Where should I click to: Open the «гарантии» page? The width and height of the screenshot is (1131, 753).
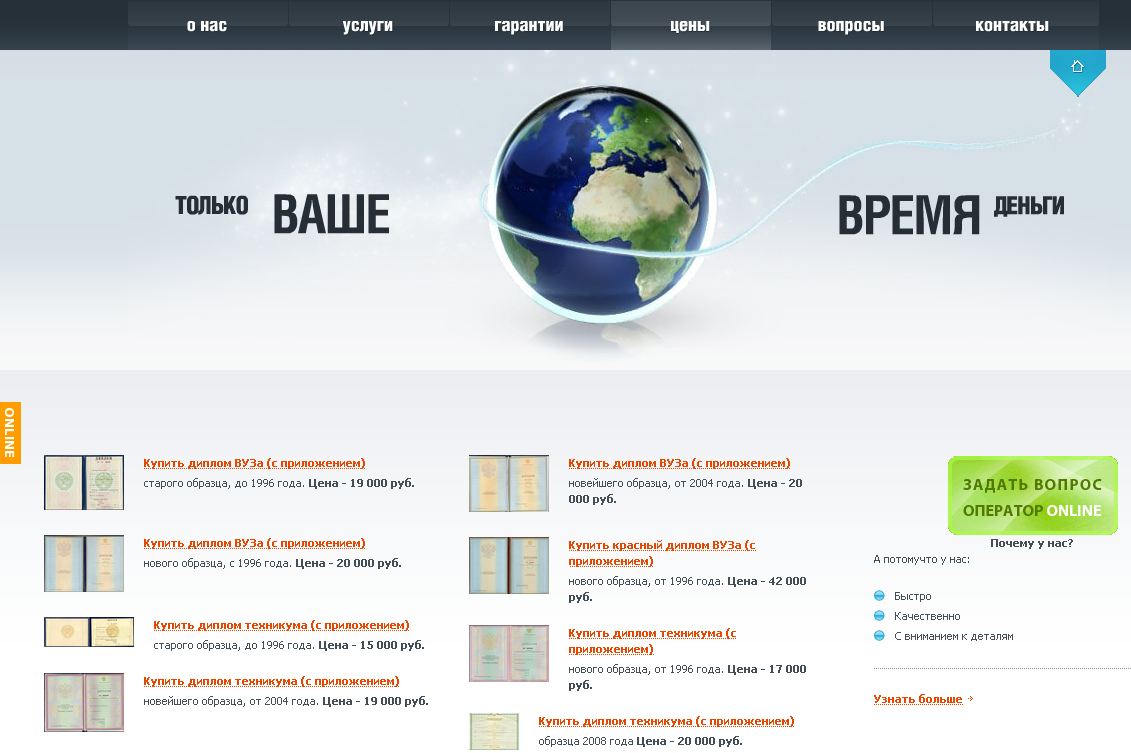click(x=529, y=25)
